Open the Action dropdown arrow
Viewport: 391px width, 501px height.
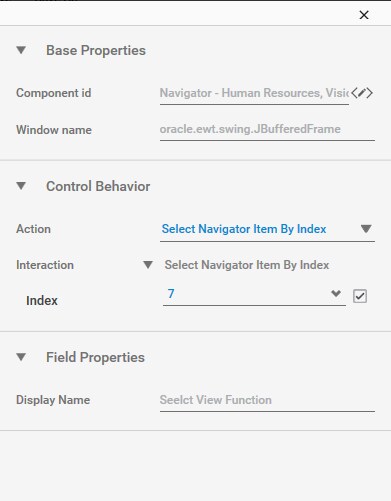tap(366, 229)
